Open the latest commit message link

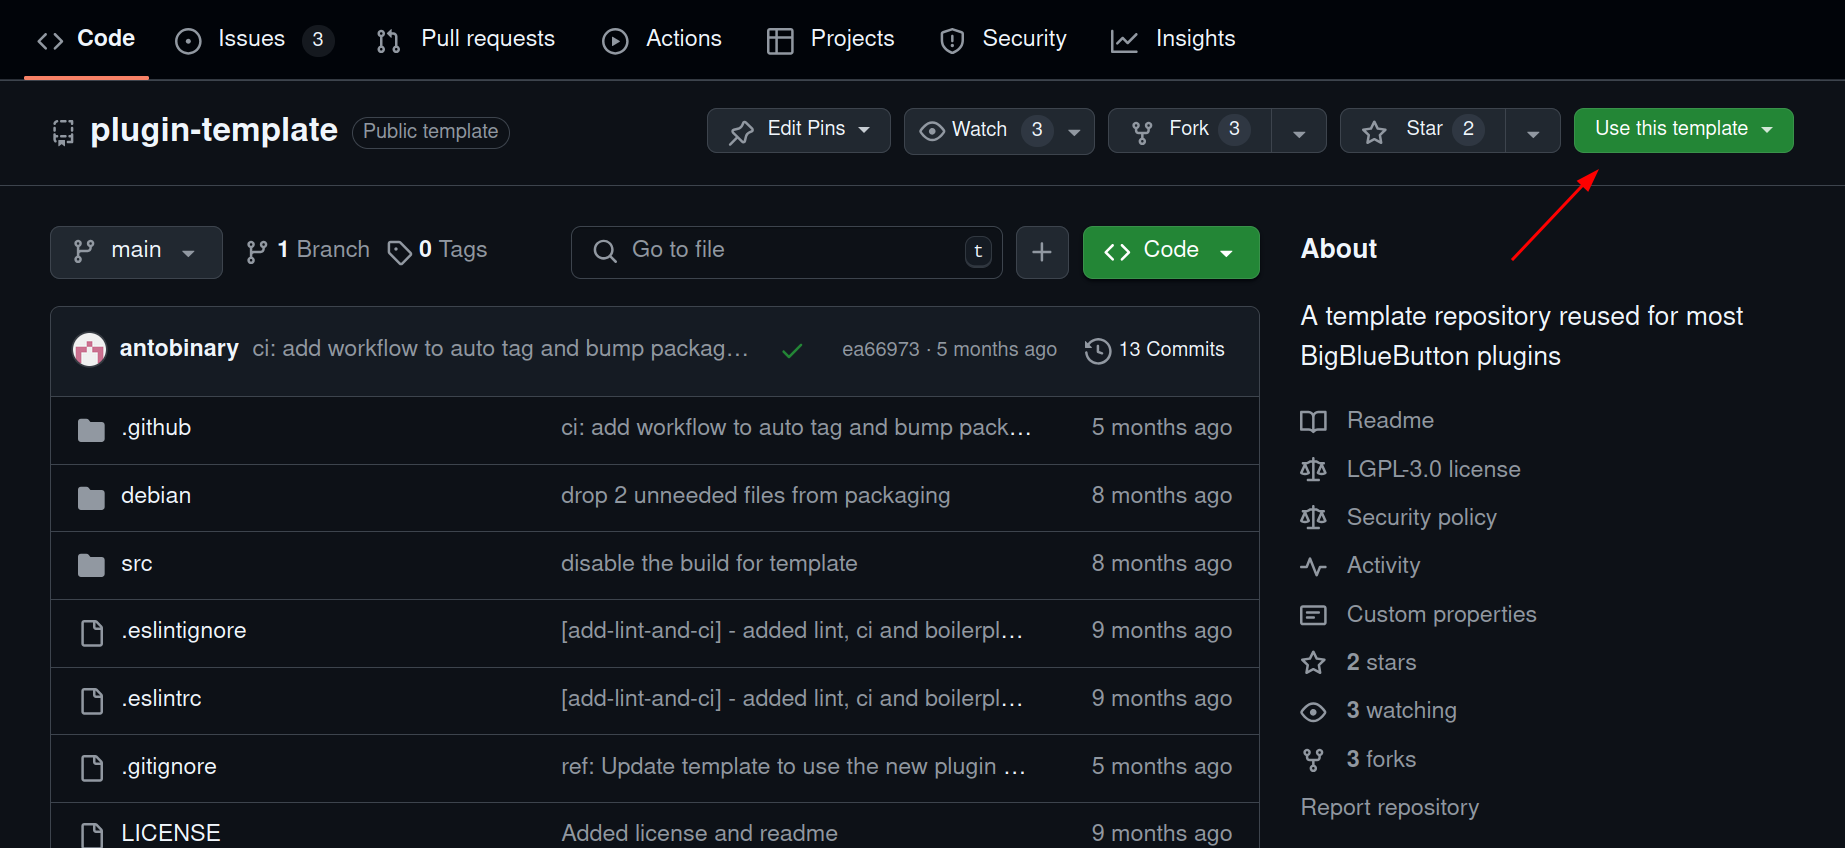500,348
